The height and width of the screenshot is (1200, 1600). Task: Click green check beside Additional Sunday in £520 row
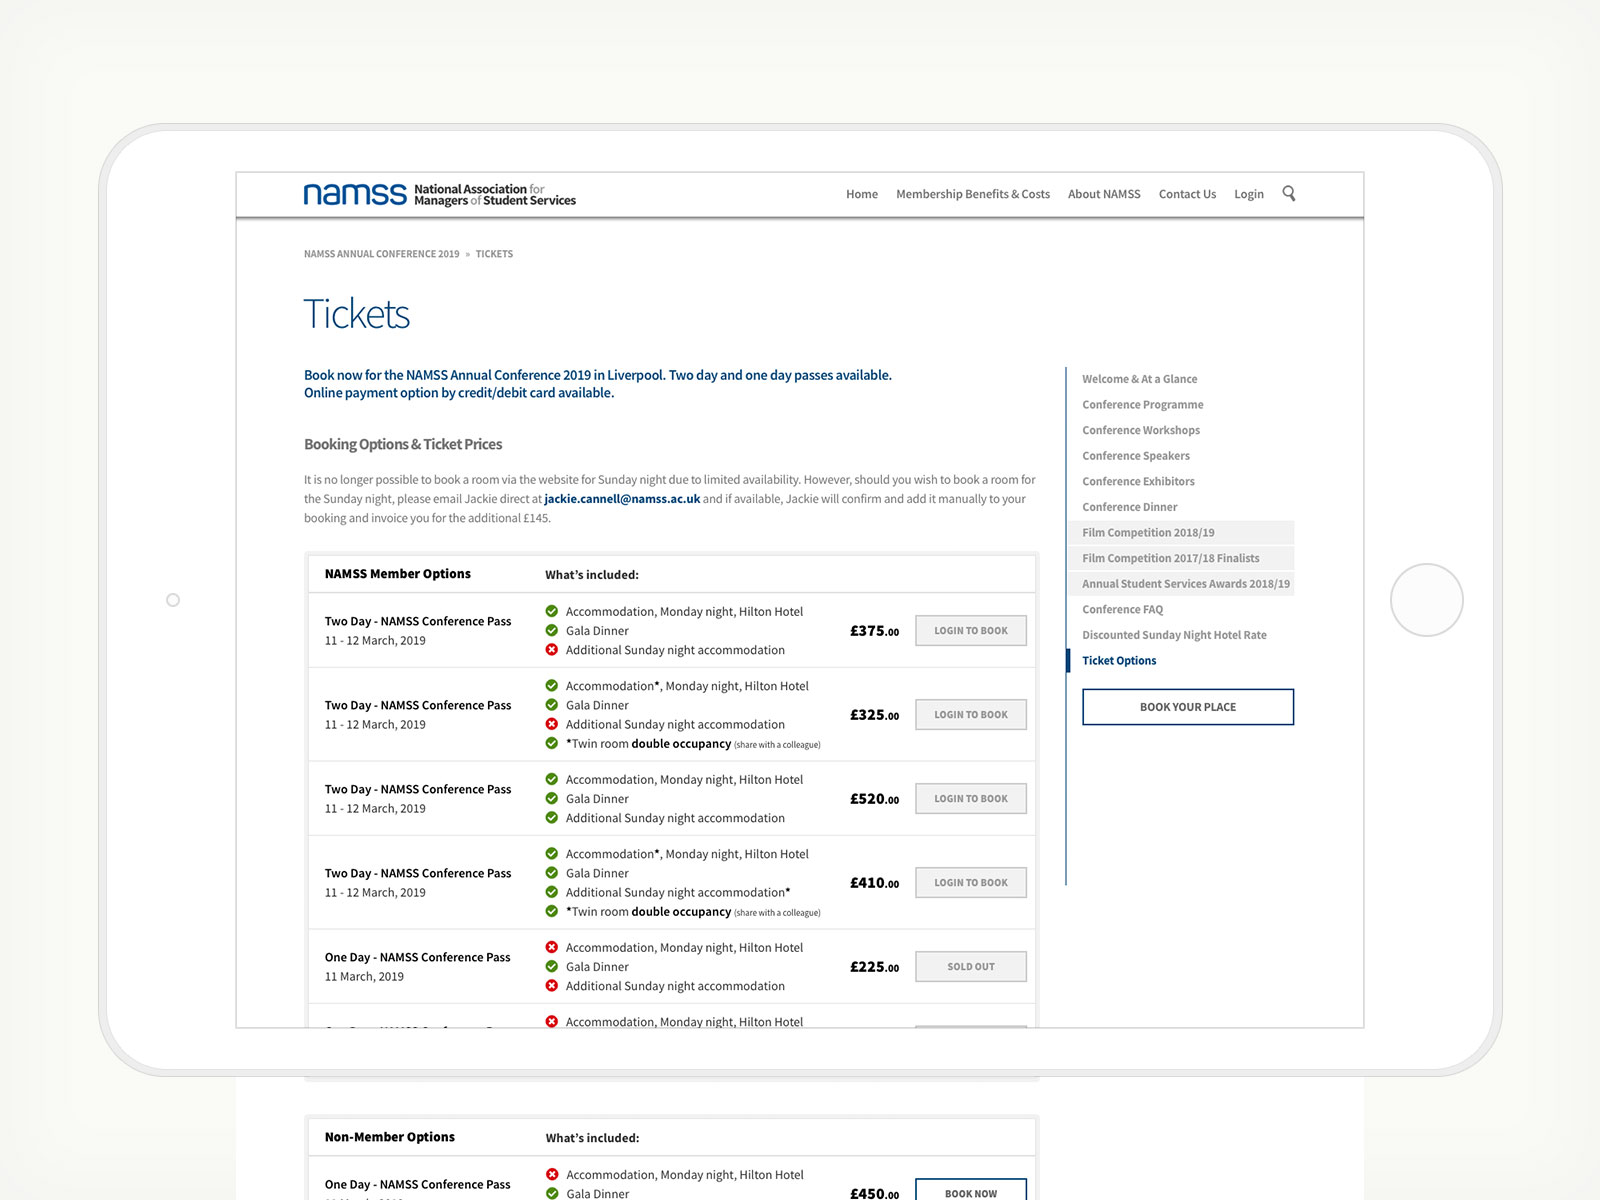[x=551, y=818]
